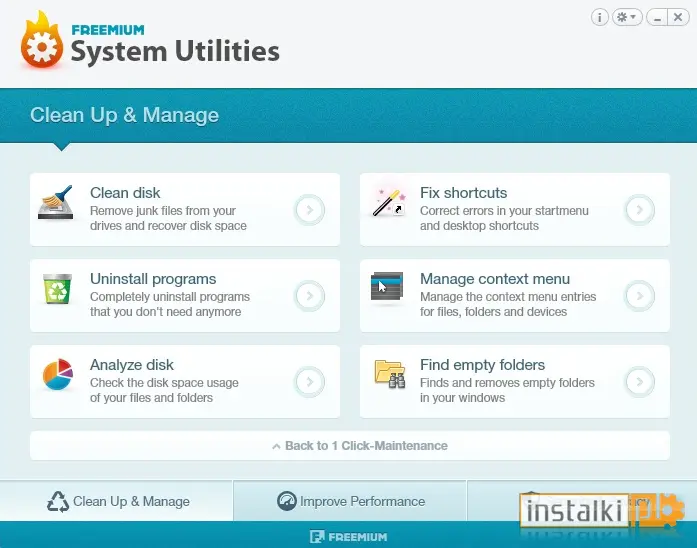Select the Find empty folders title text
697x548 pixels.
click(482, 365)
